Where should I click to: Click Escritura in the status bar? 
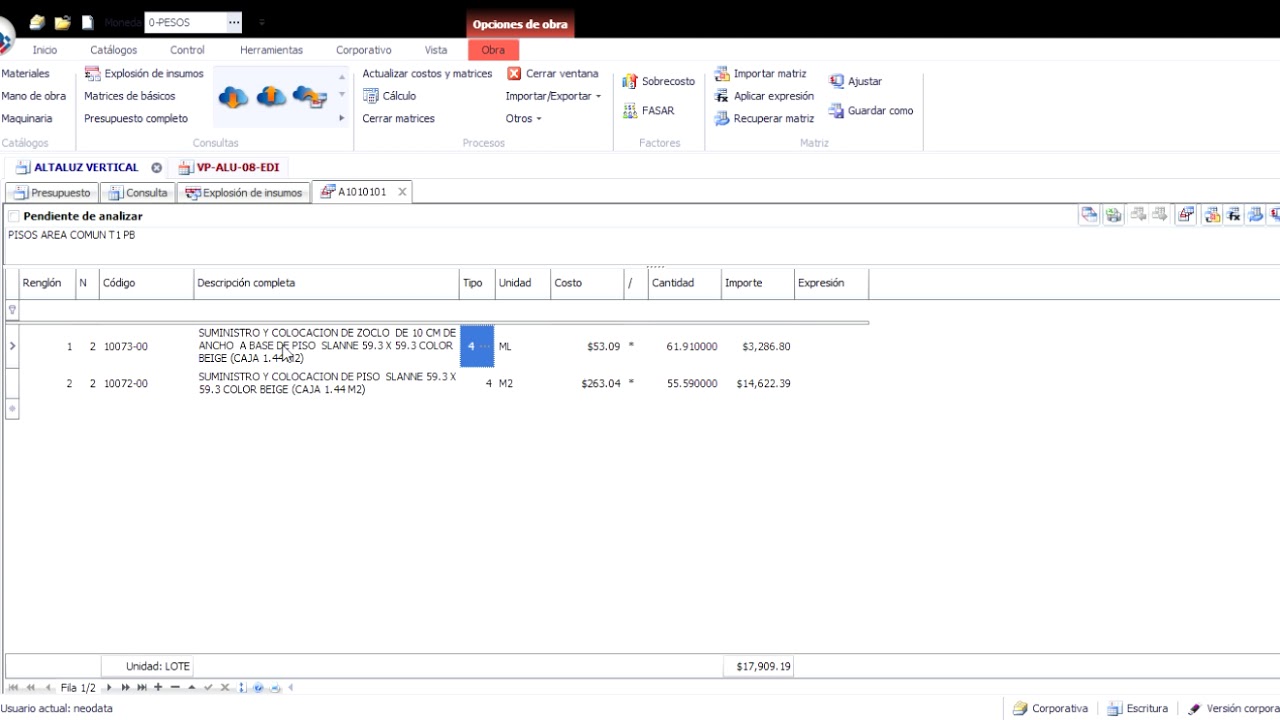point(1137,708)
